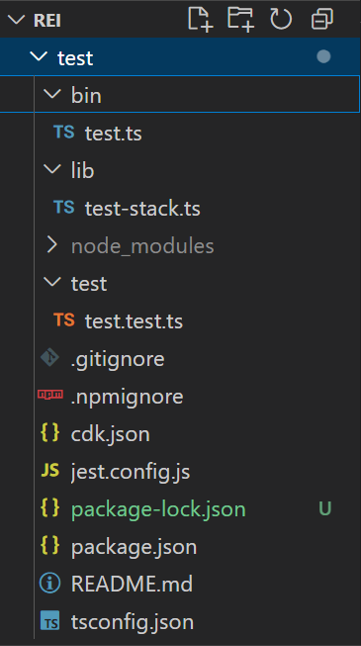Collapse the nested test folder below node_modules
This screenshot has height=646, width=361.
pyautogui.click(x=52, y=283)
